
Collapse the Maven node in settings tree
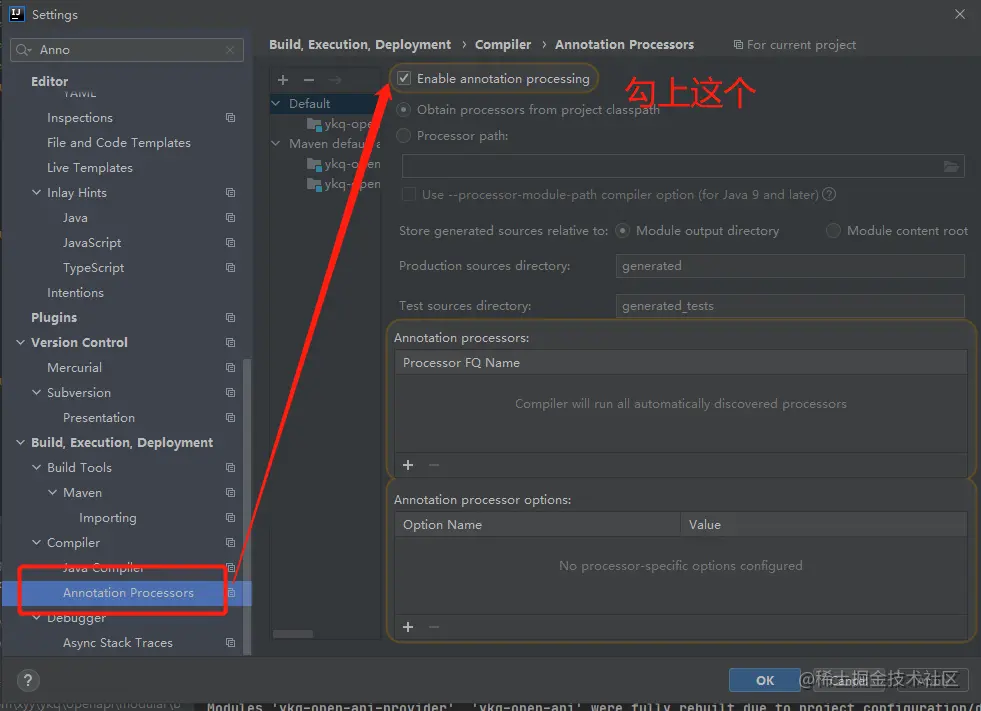point(53,493)
